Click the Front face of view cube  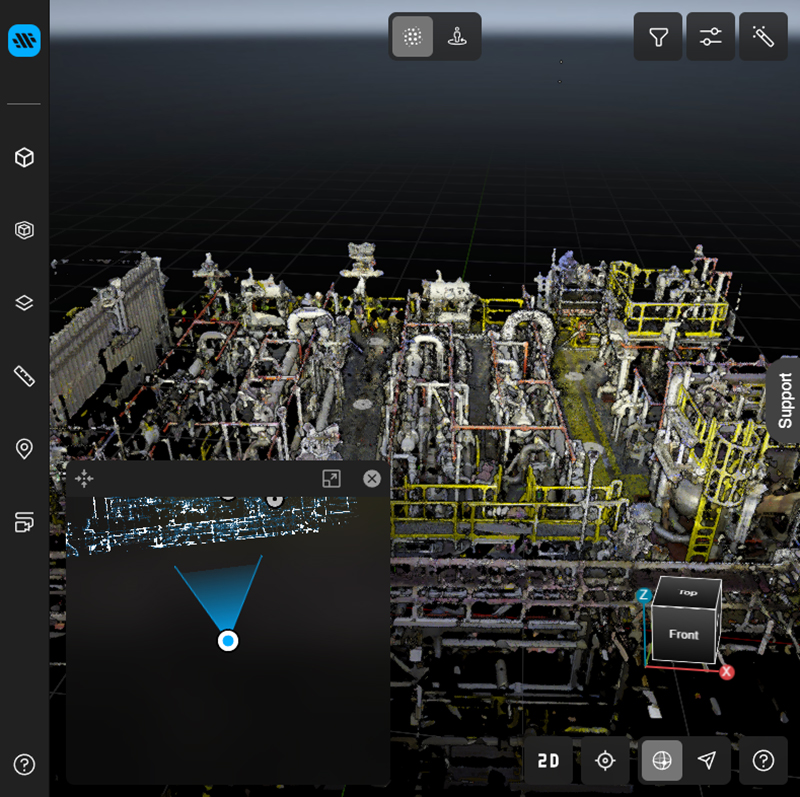684,634
